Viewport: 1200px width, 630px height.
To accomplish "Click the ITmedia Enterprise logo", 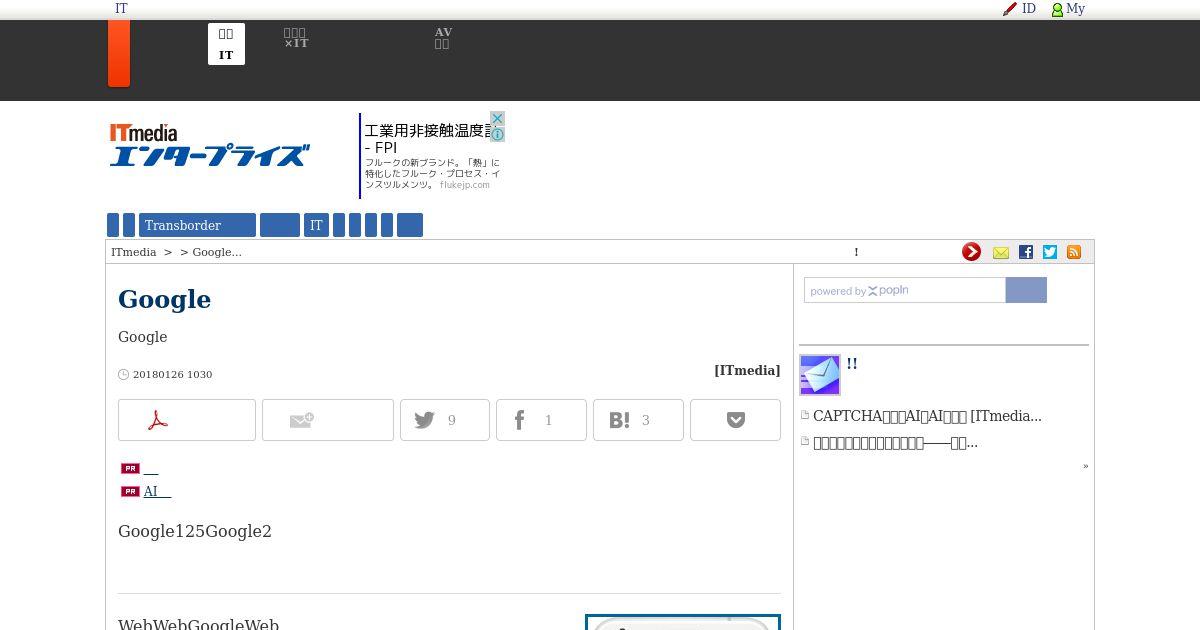I will pos(209,145).
